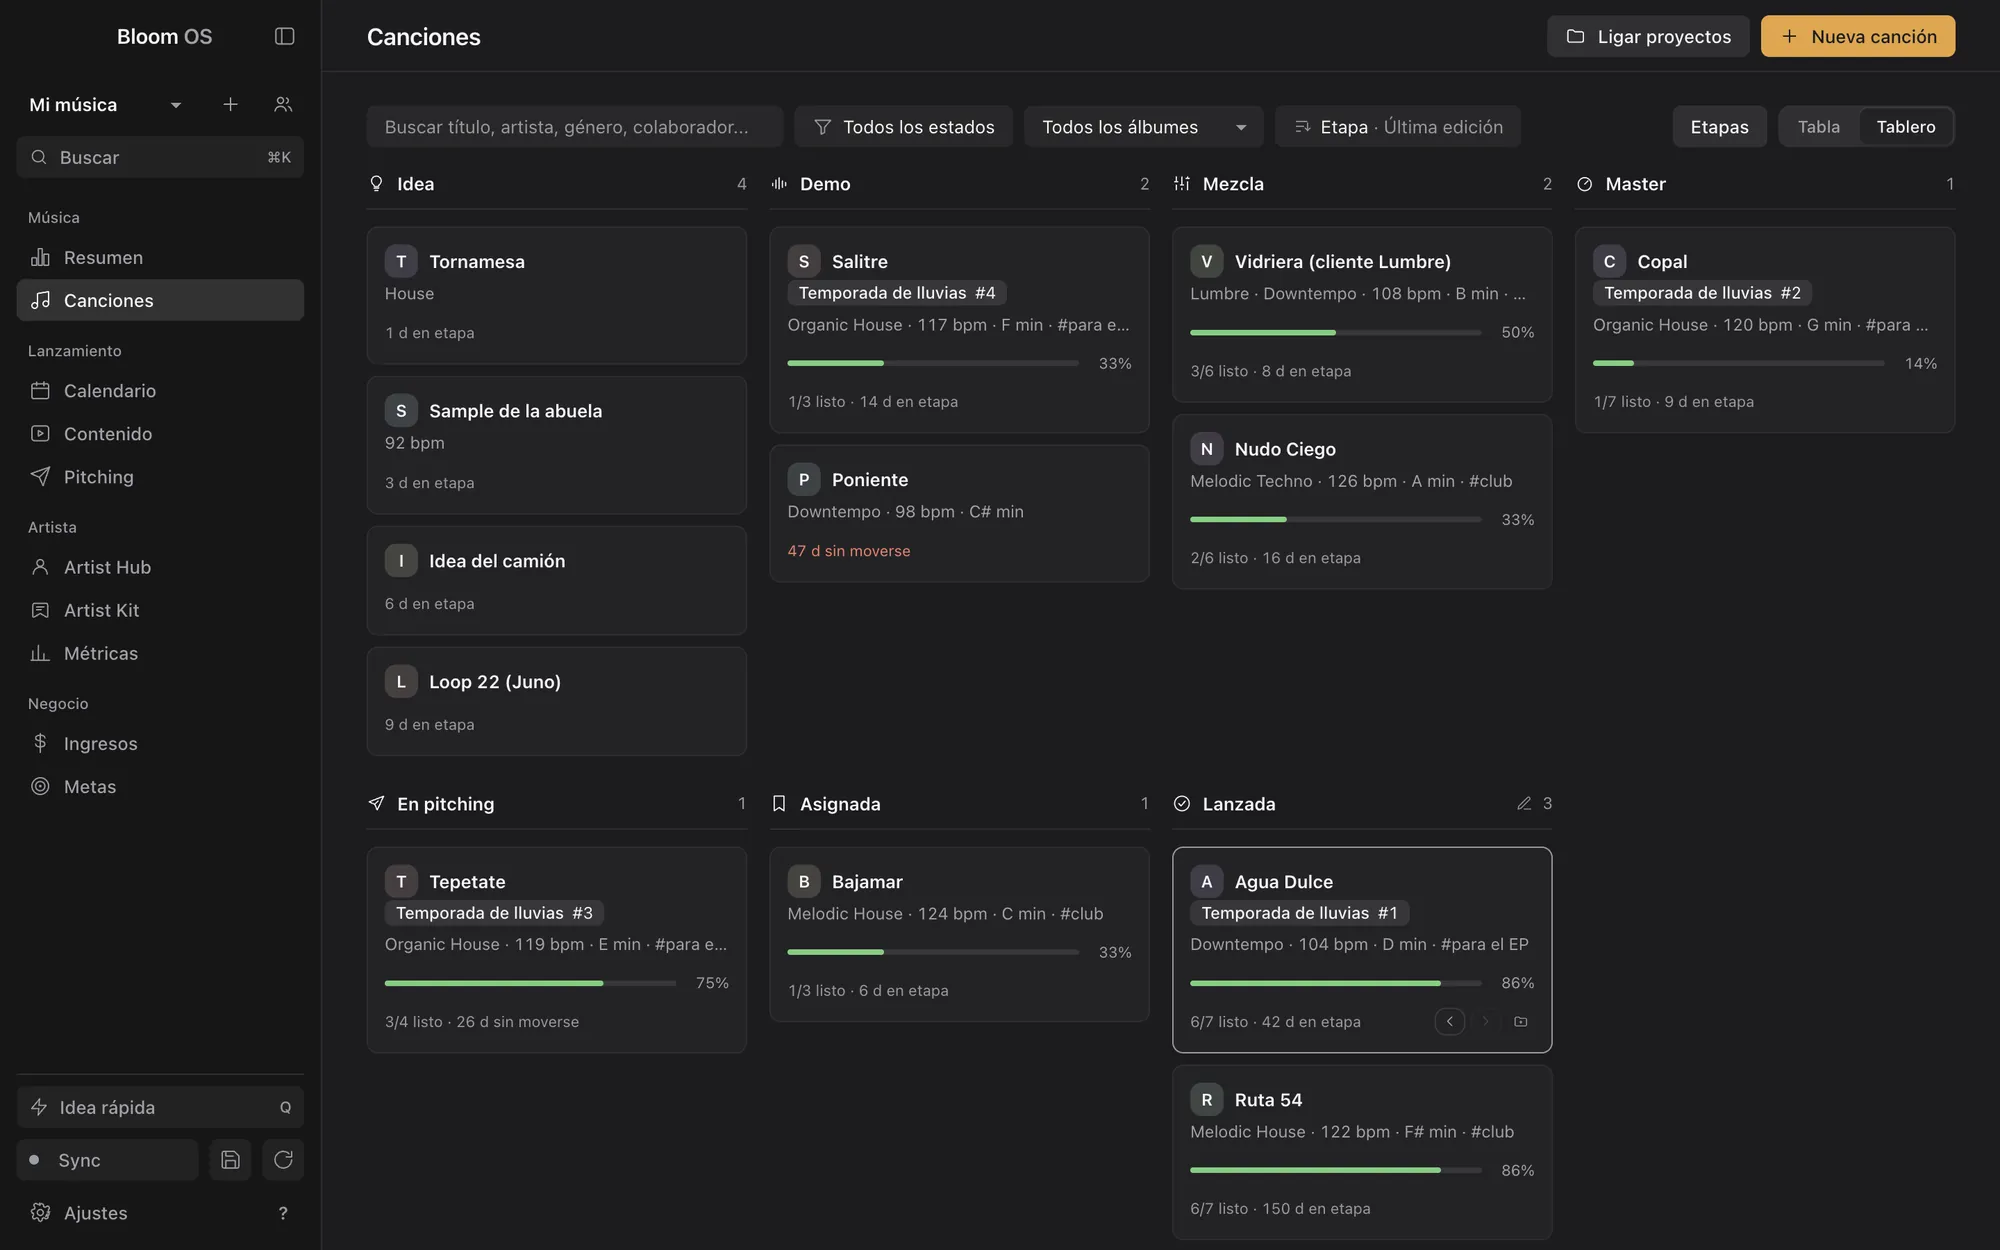The width and height of the screenshot is (2000, 1250).
Task: Collapse the sidebar panel icon
Action: click(284, 36)
